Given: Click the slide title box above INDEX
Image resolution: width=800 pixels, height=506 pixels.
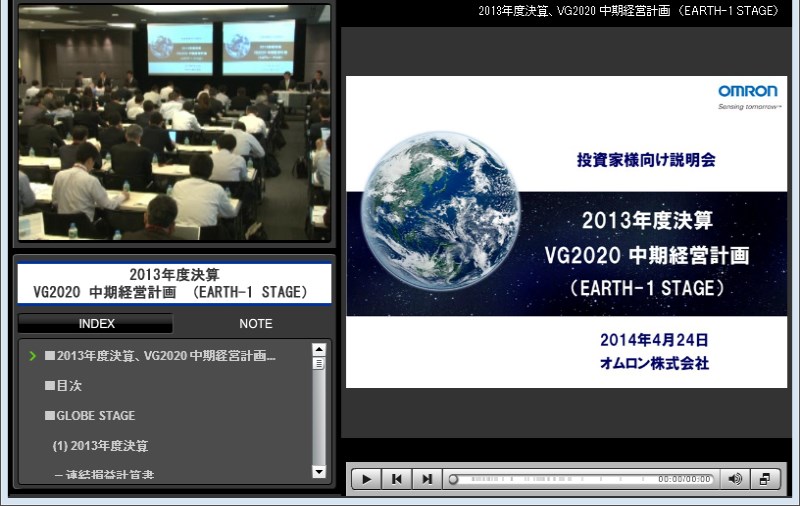Looking at the screenshot, I should tap(174, 284).
